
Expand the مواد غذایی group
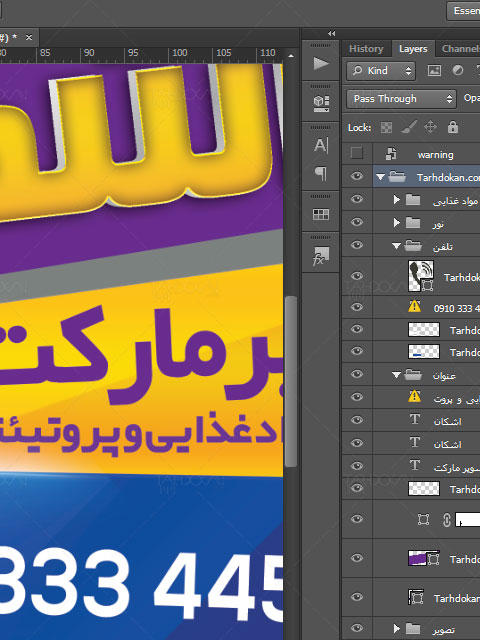point(396,200)
